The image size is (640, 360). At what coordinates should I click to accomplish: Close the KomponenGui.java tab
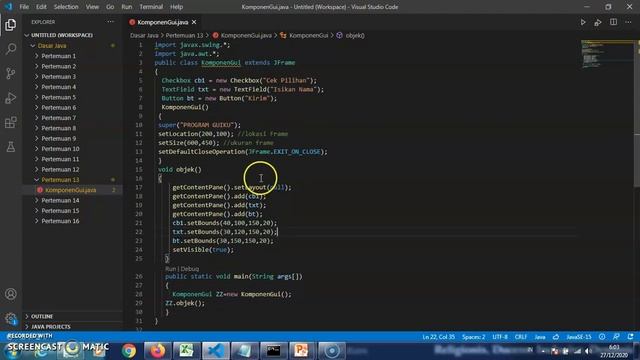pos(194,22)
